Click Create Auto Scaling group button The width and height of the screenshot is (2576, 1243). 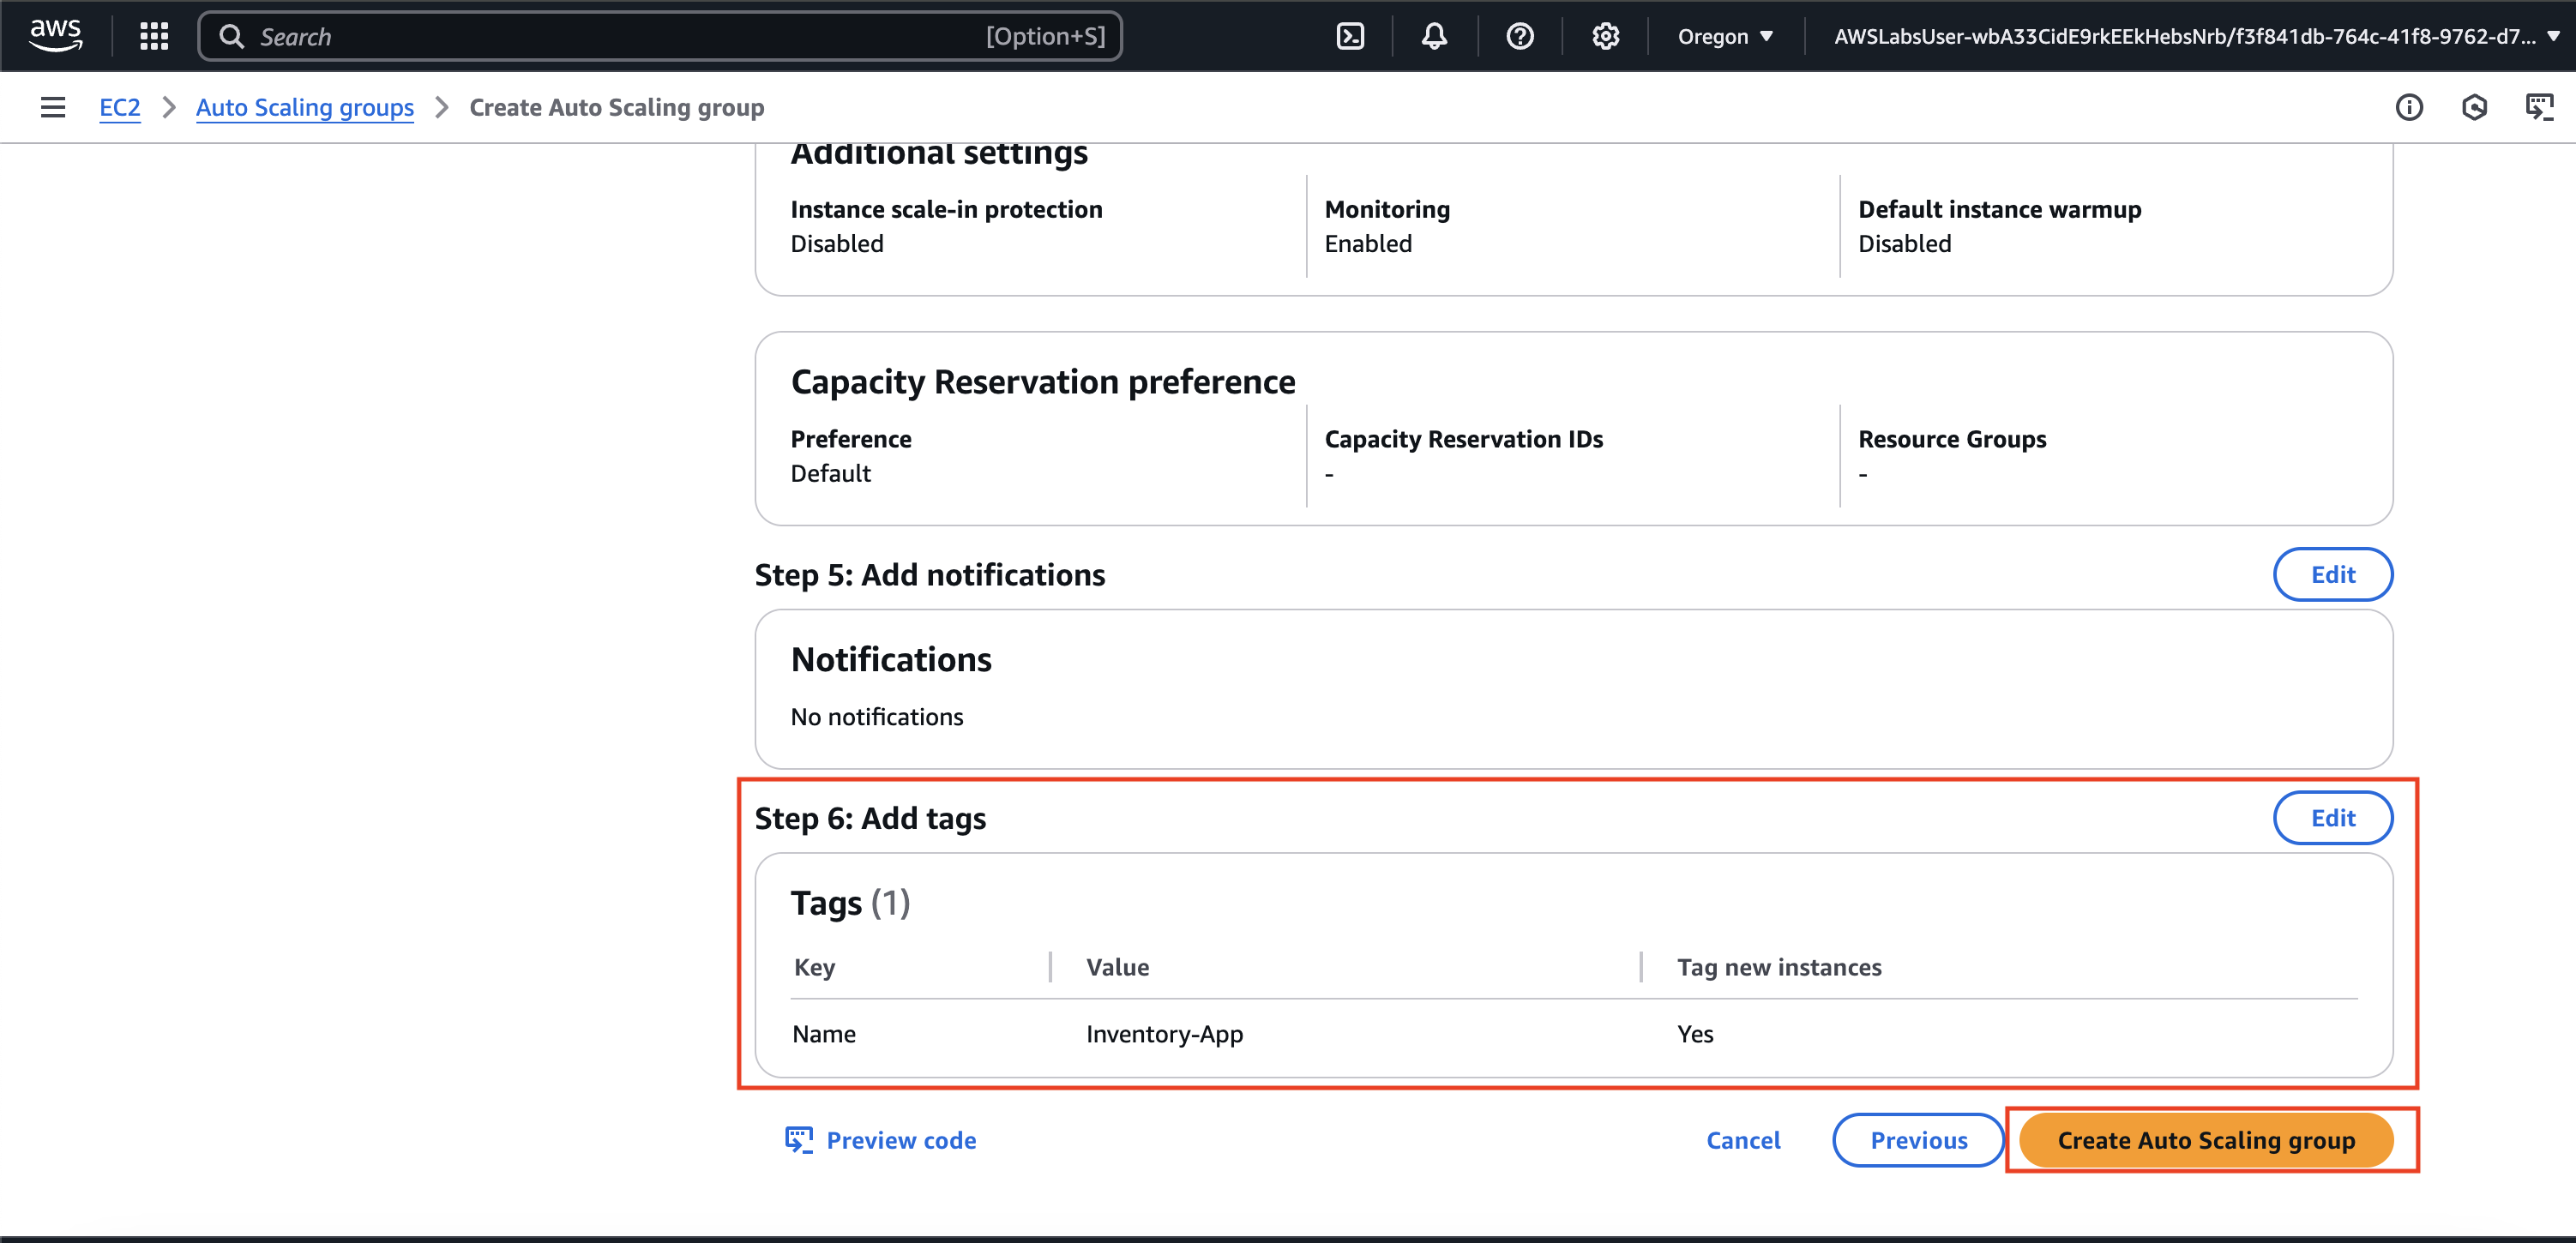pyautogui.click(x=2205, y=1140)
